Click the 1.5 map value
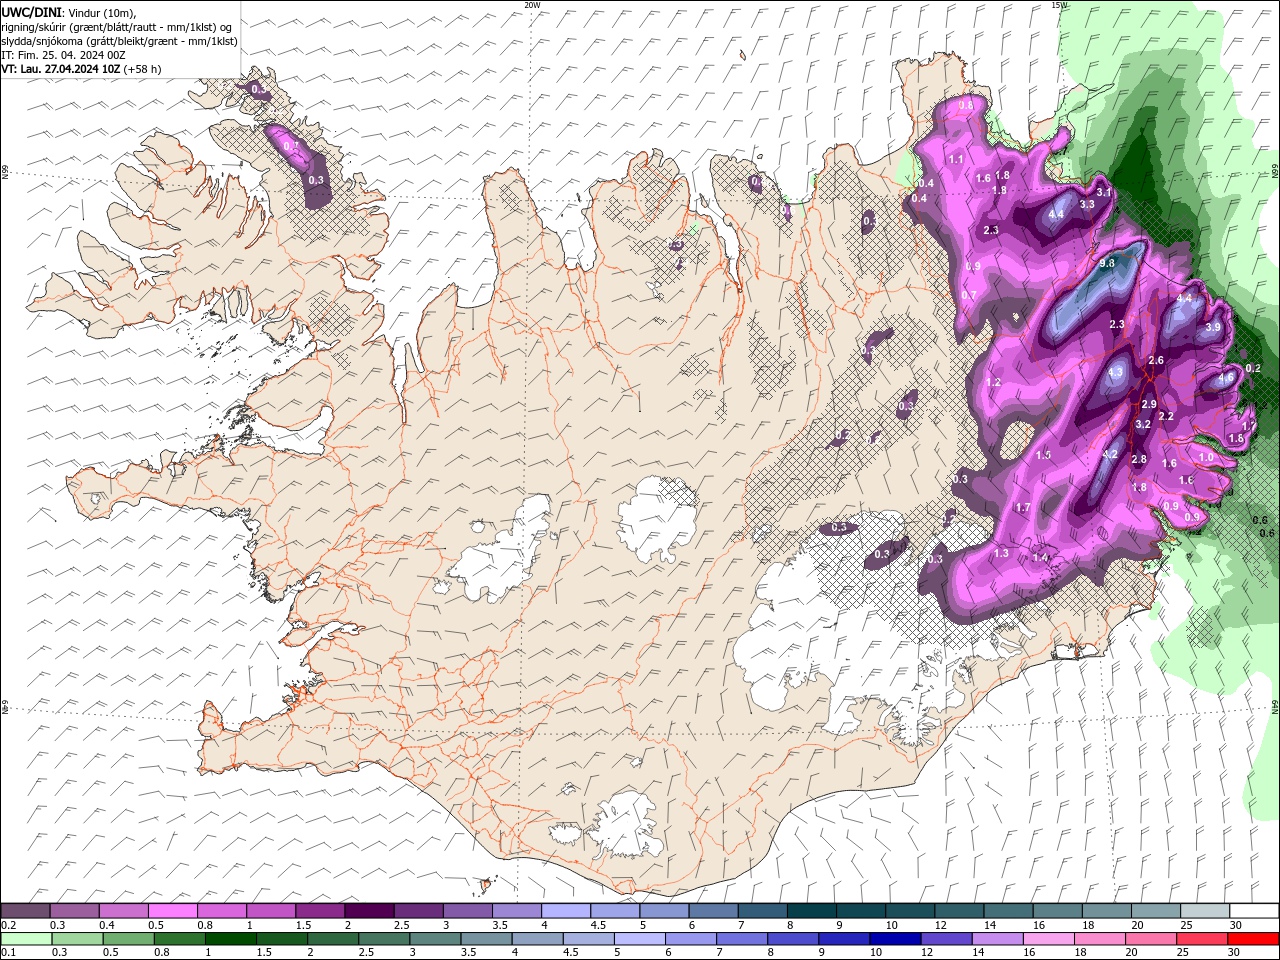The height and width of the screenshot is (960, 1280). tap(1044, 454)
